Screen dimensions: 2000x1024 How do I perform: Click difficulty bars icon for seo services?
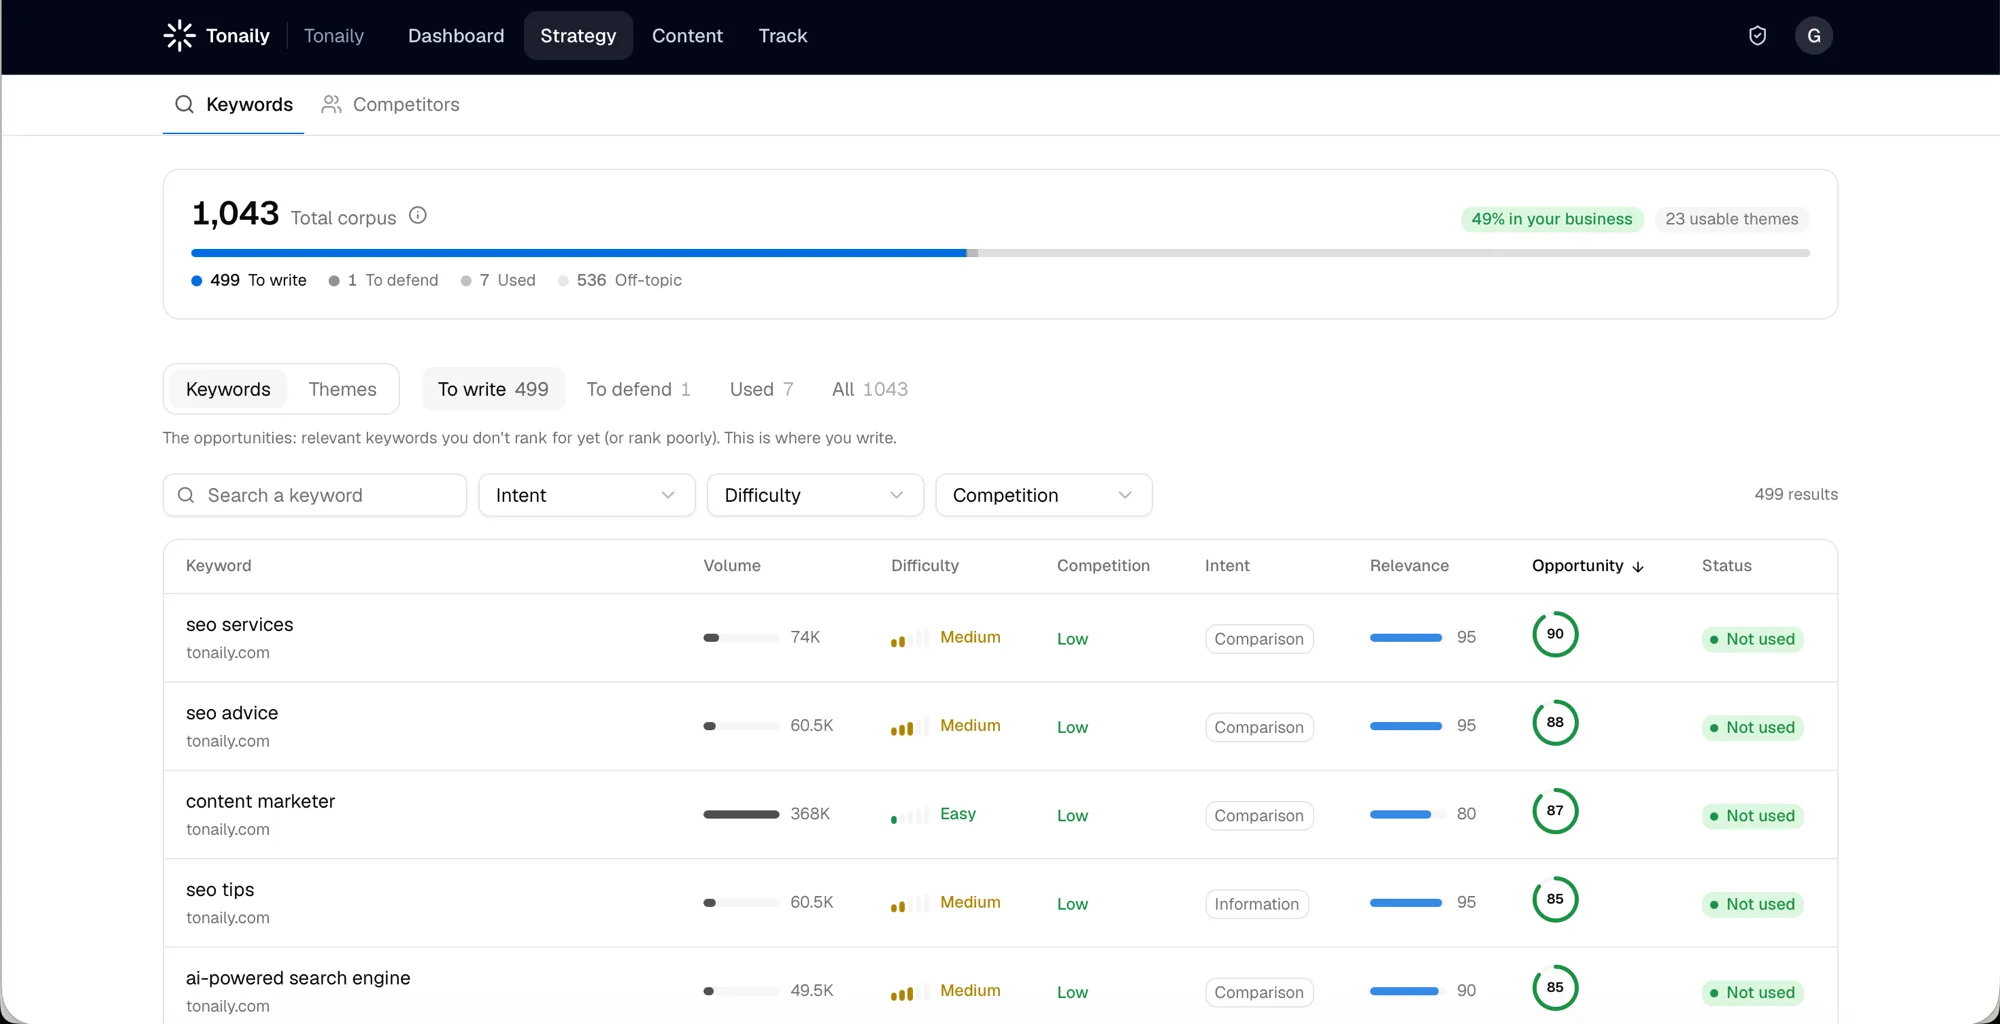[x=909, y=638]
